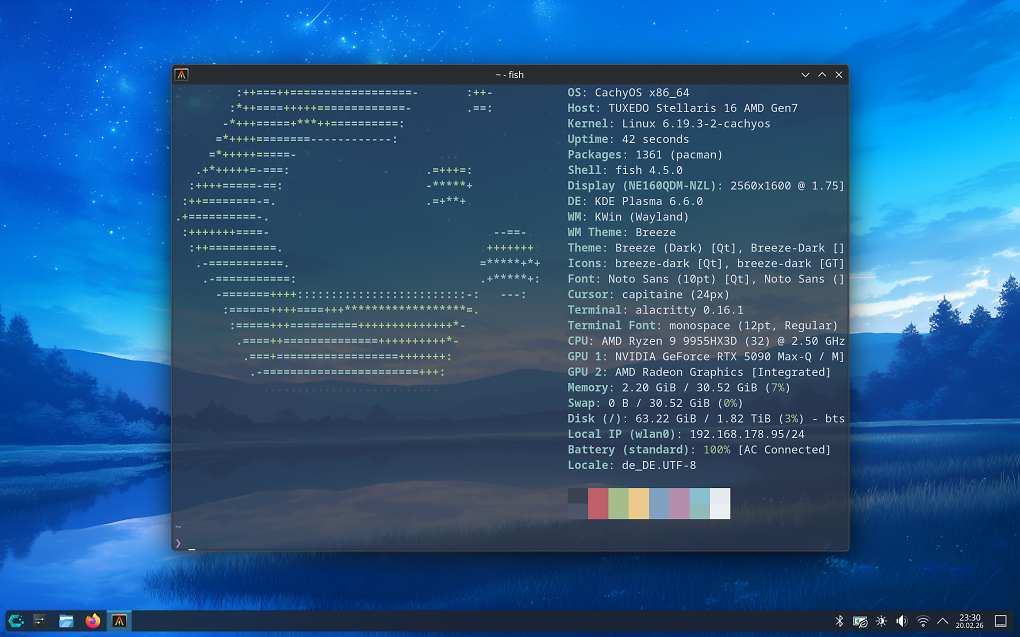The height and width of the screenshot is (637, 1020).
Task: Click the Host TUXEDO Stellaris line
Action: pos(682,108)
